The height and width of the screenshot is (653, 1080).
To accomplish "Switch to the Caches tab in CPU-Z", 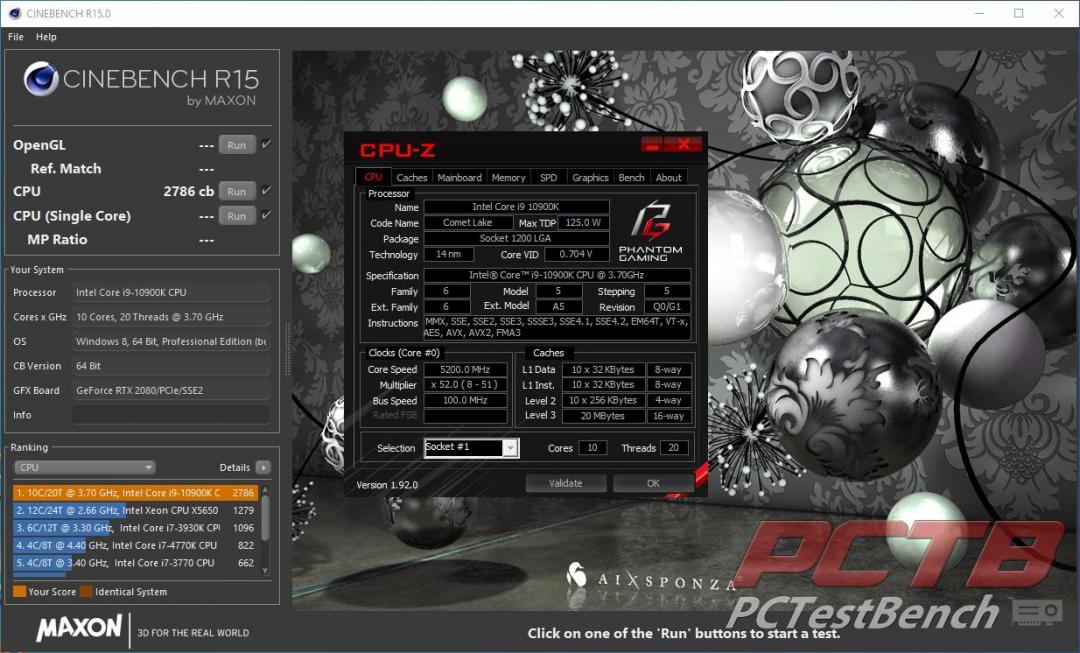I will (x=412, y=177).
